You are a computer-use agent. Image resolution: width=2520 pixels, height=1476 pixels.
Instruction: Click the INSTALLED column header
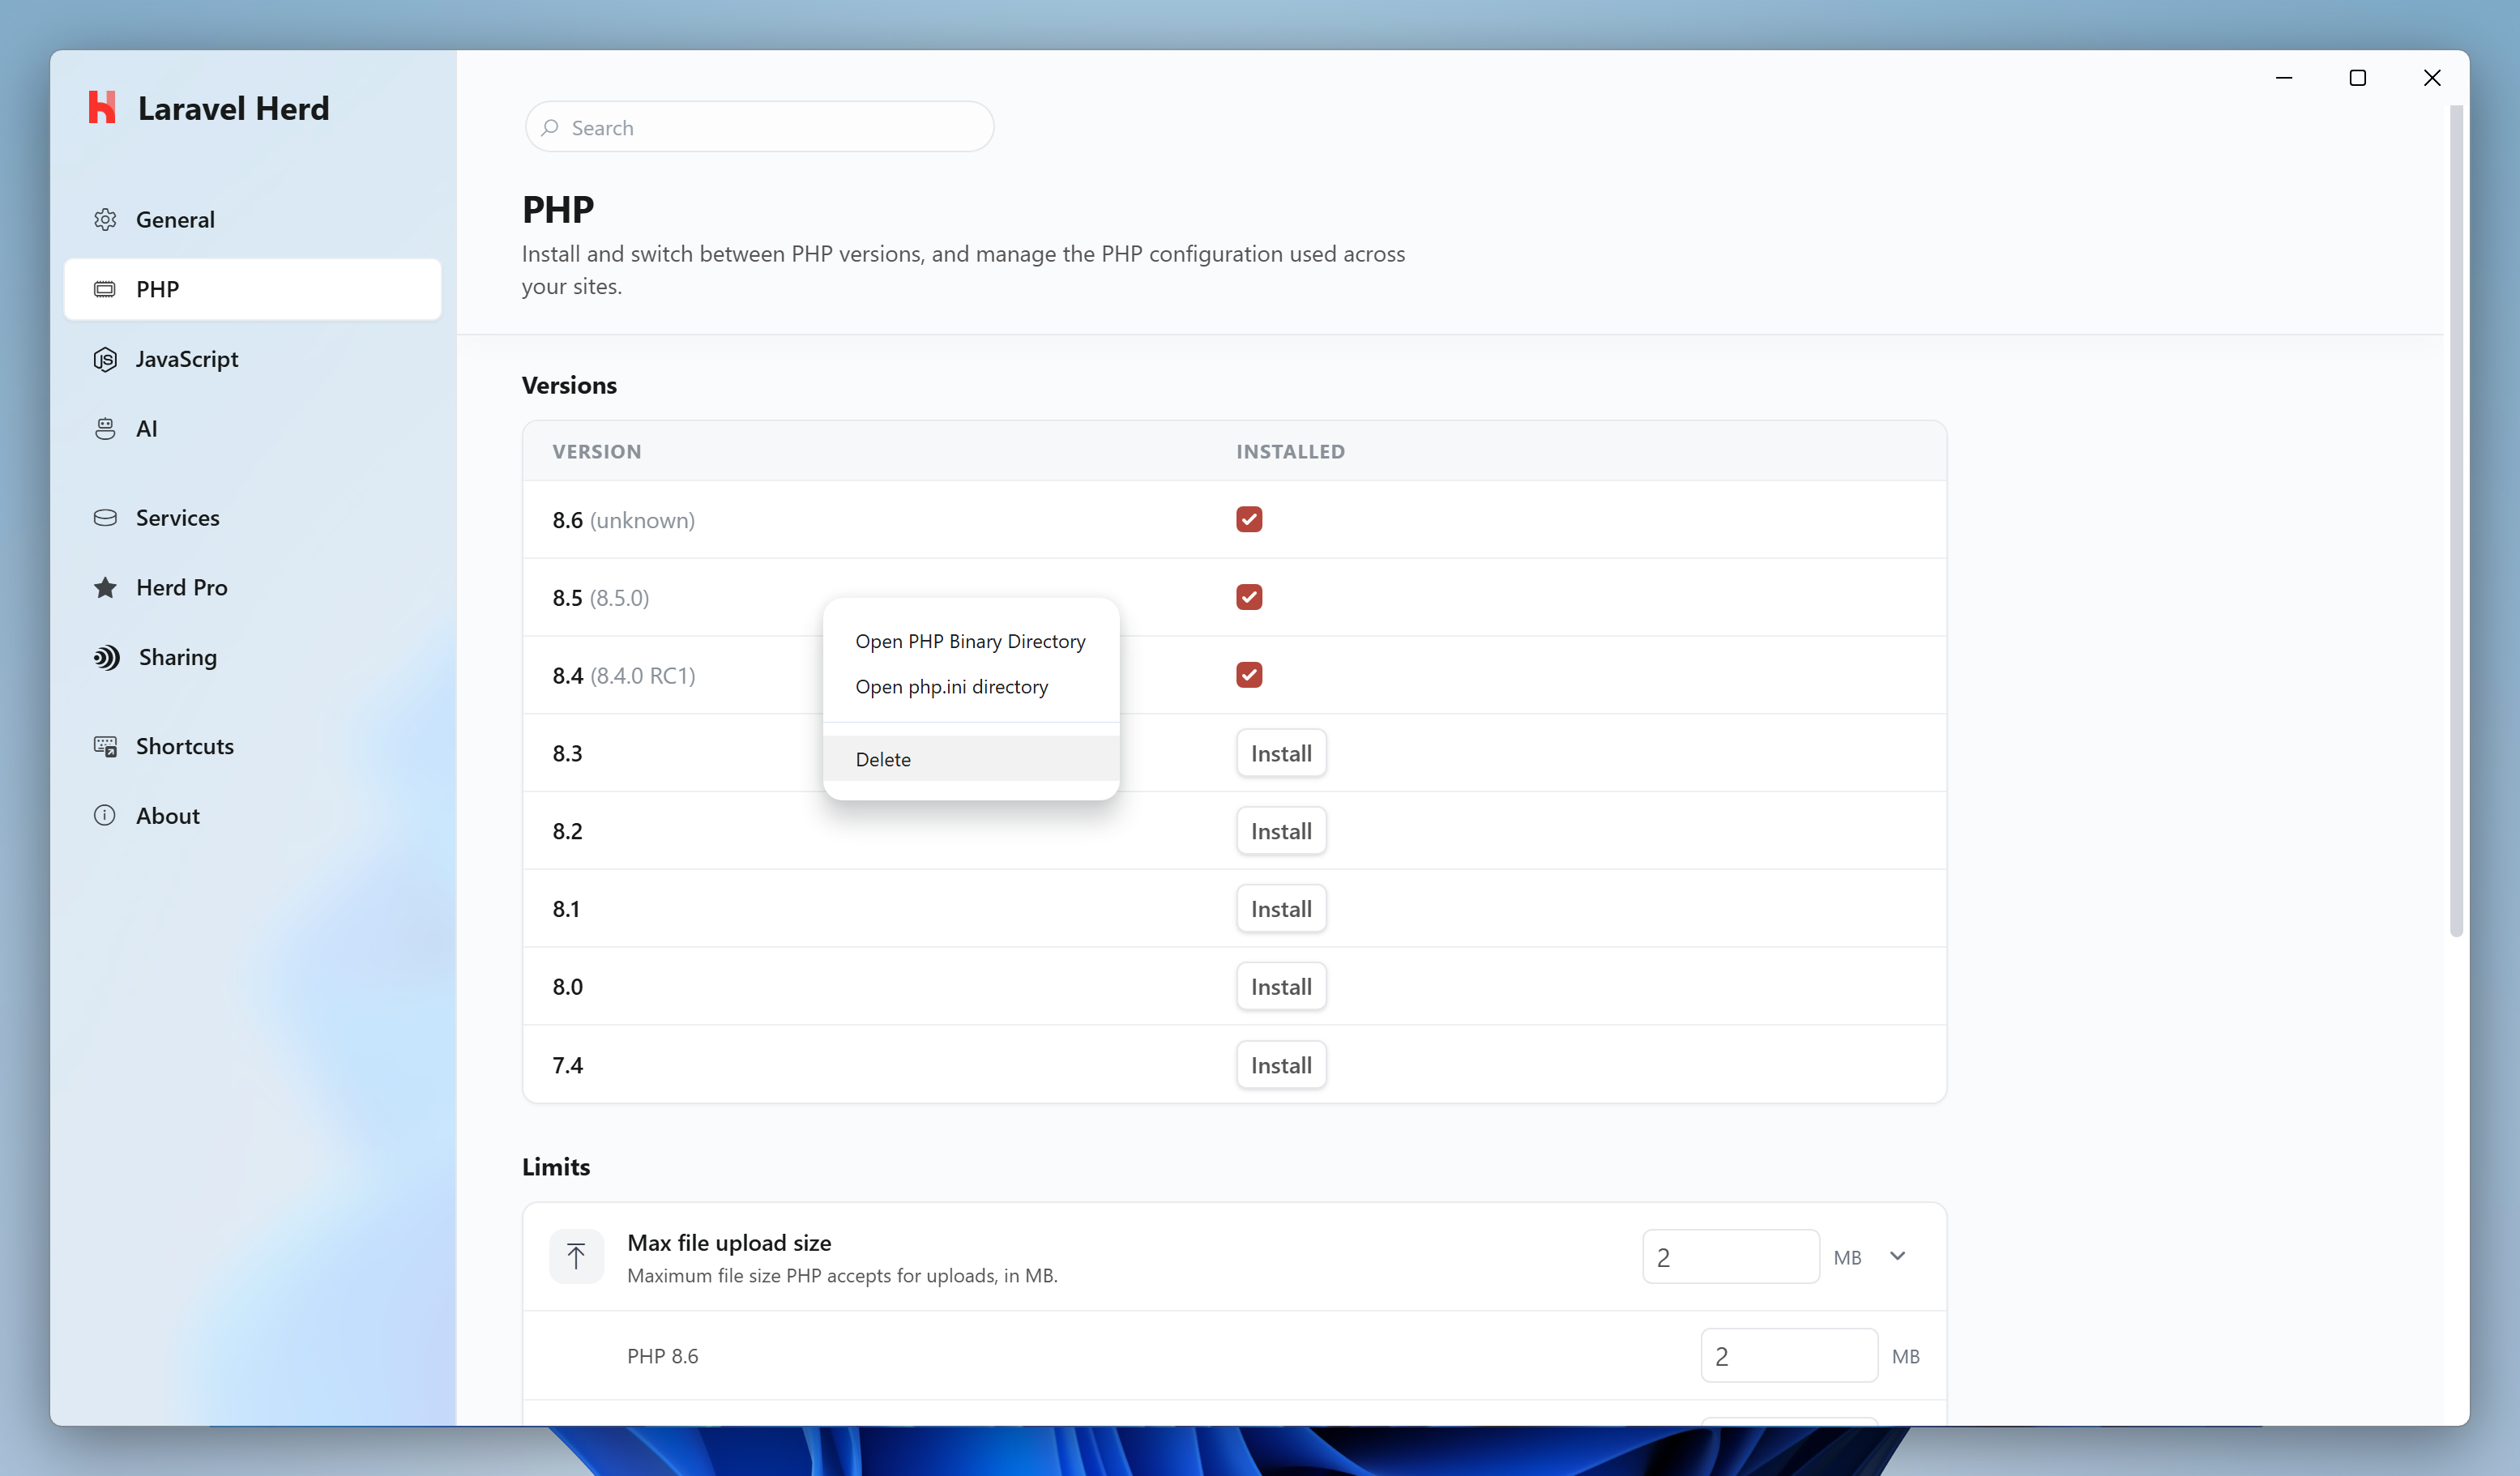(1290, 451)
